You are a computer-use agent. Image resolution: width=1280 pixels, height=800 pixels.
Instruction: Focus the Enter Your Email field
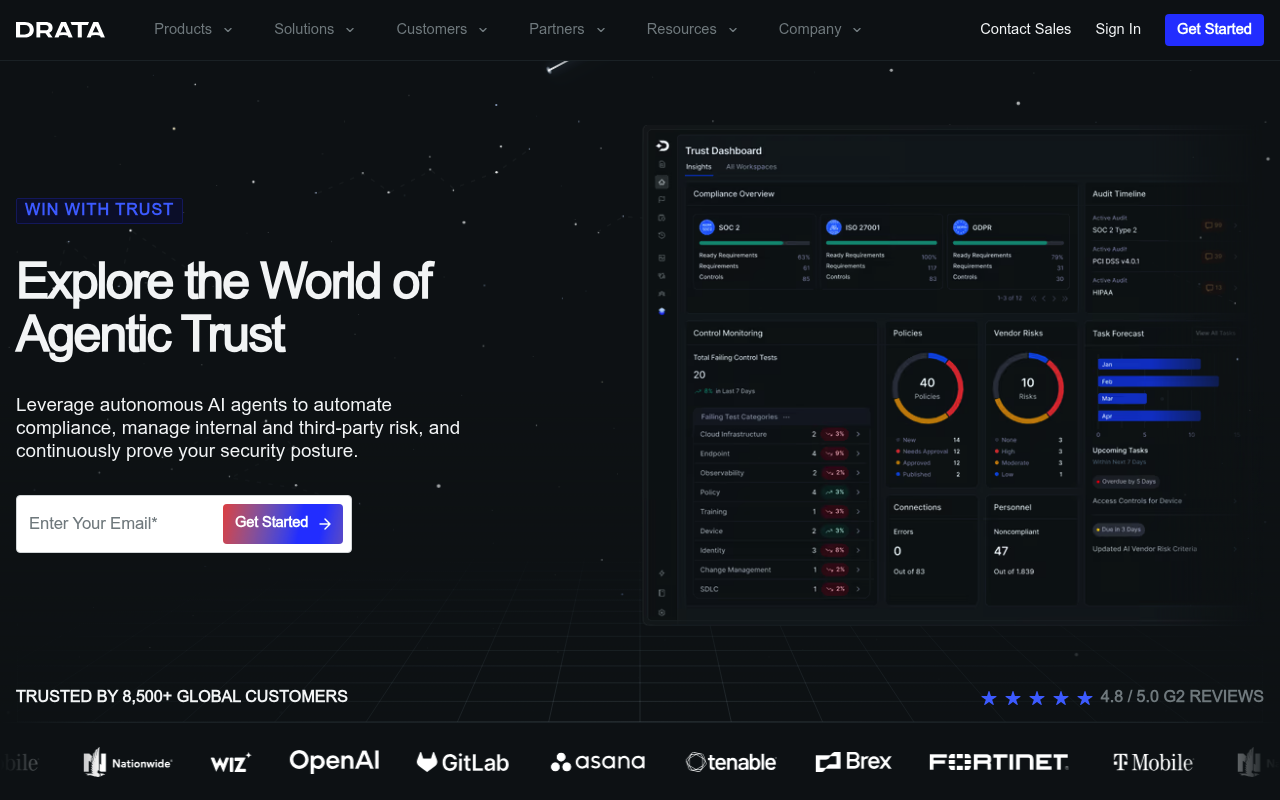(120, 524)
